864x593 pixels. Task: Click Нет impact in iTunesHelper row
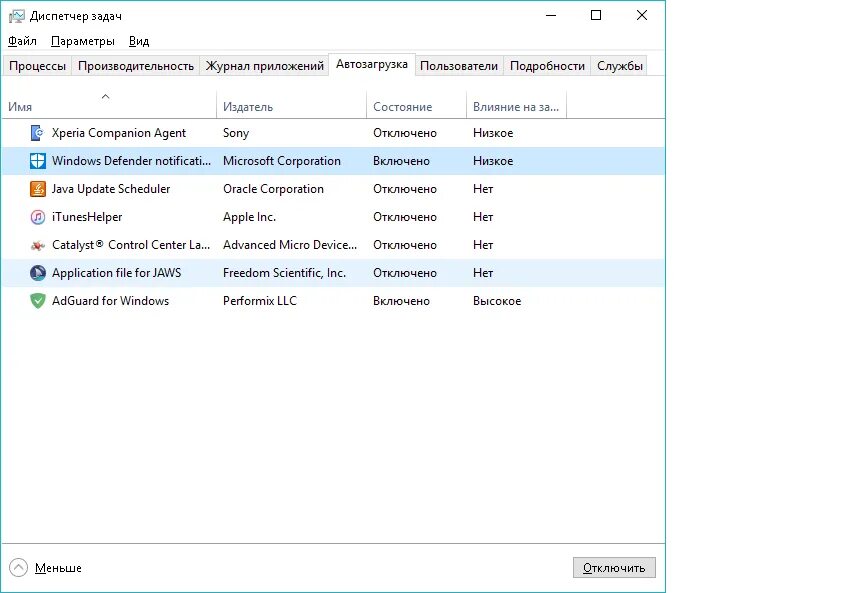click(483, 217)
